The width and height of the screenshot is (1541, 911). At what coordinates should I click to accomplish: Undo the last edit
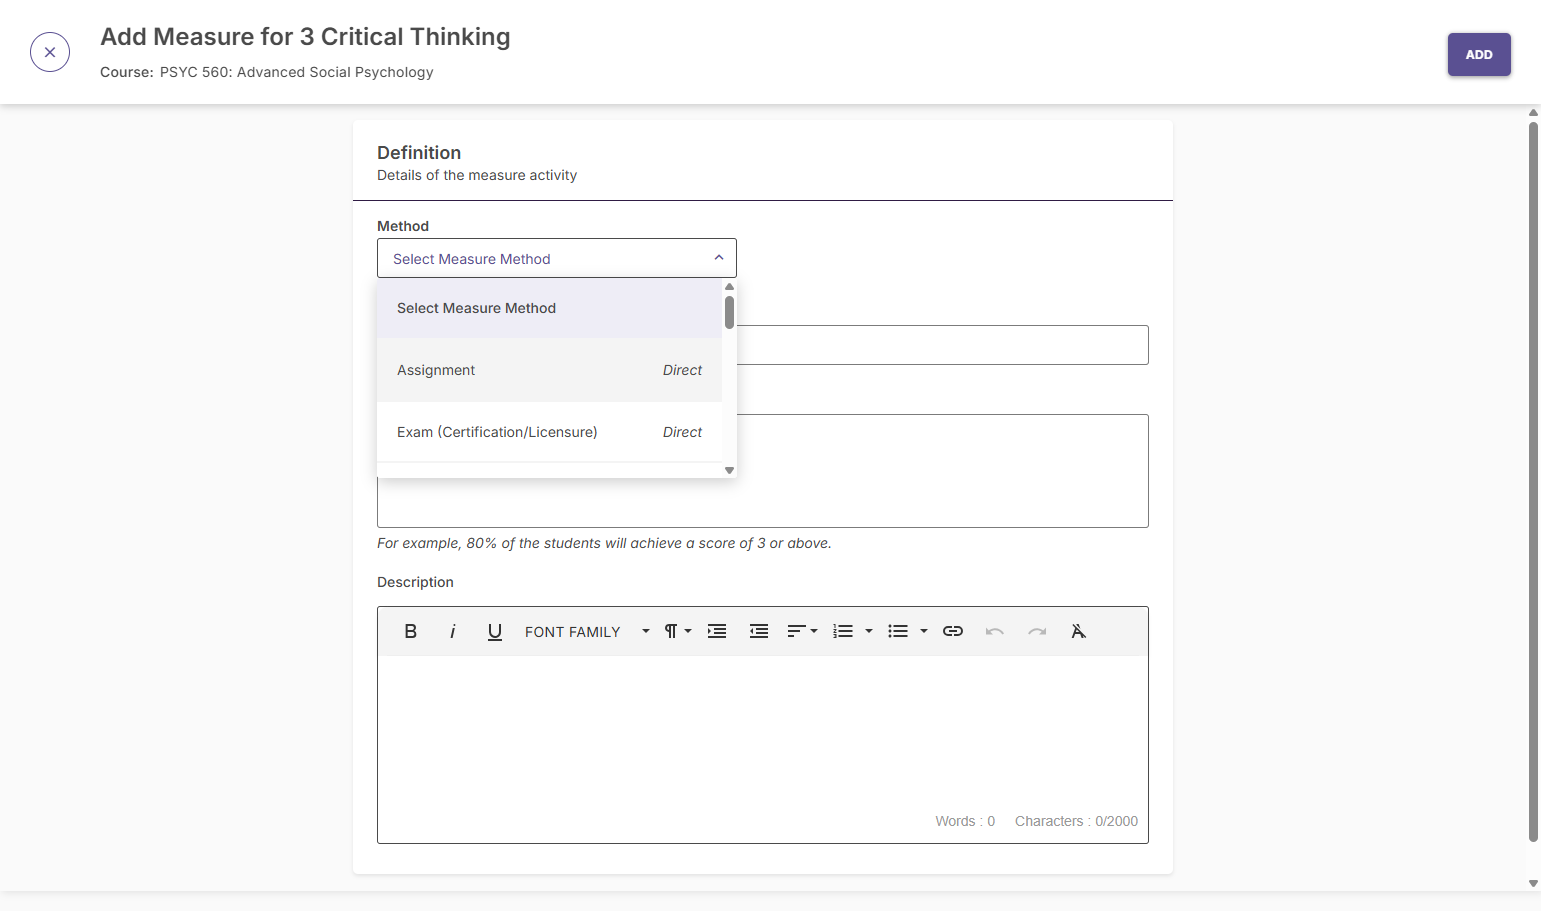click(x=994, y=631)
